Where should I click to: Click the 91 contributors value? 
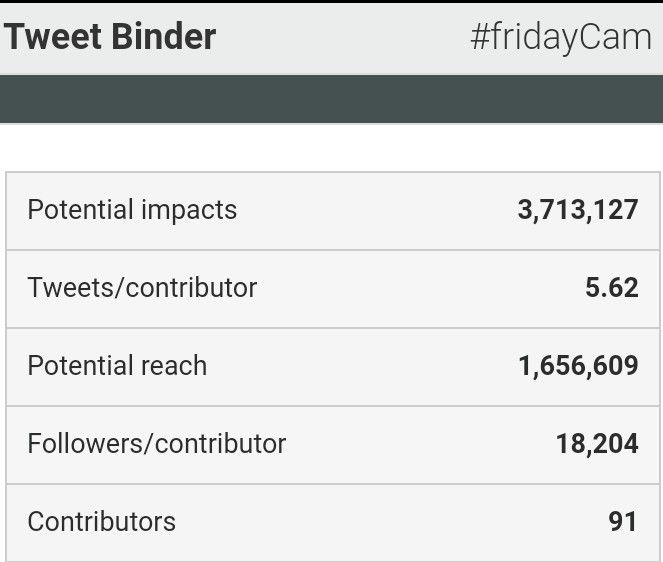coord(622,522)
